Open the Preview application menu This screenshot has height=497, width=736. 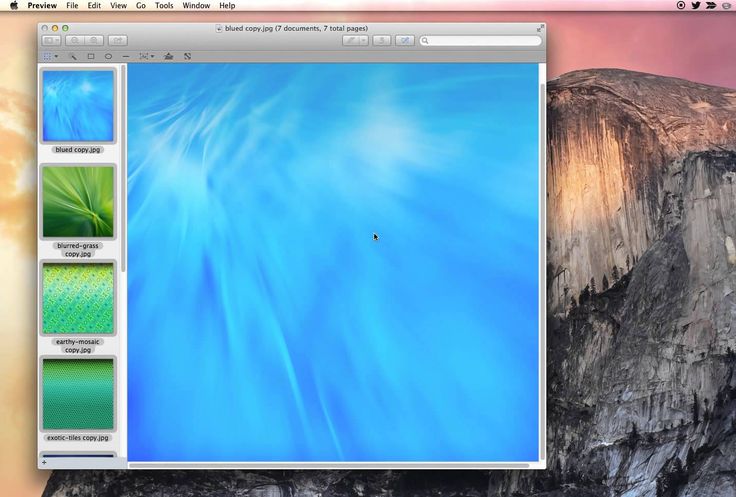pyautogui.click(x=42, y=6)
